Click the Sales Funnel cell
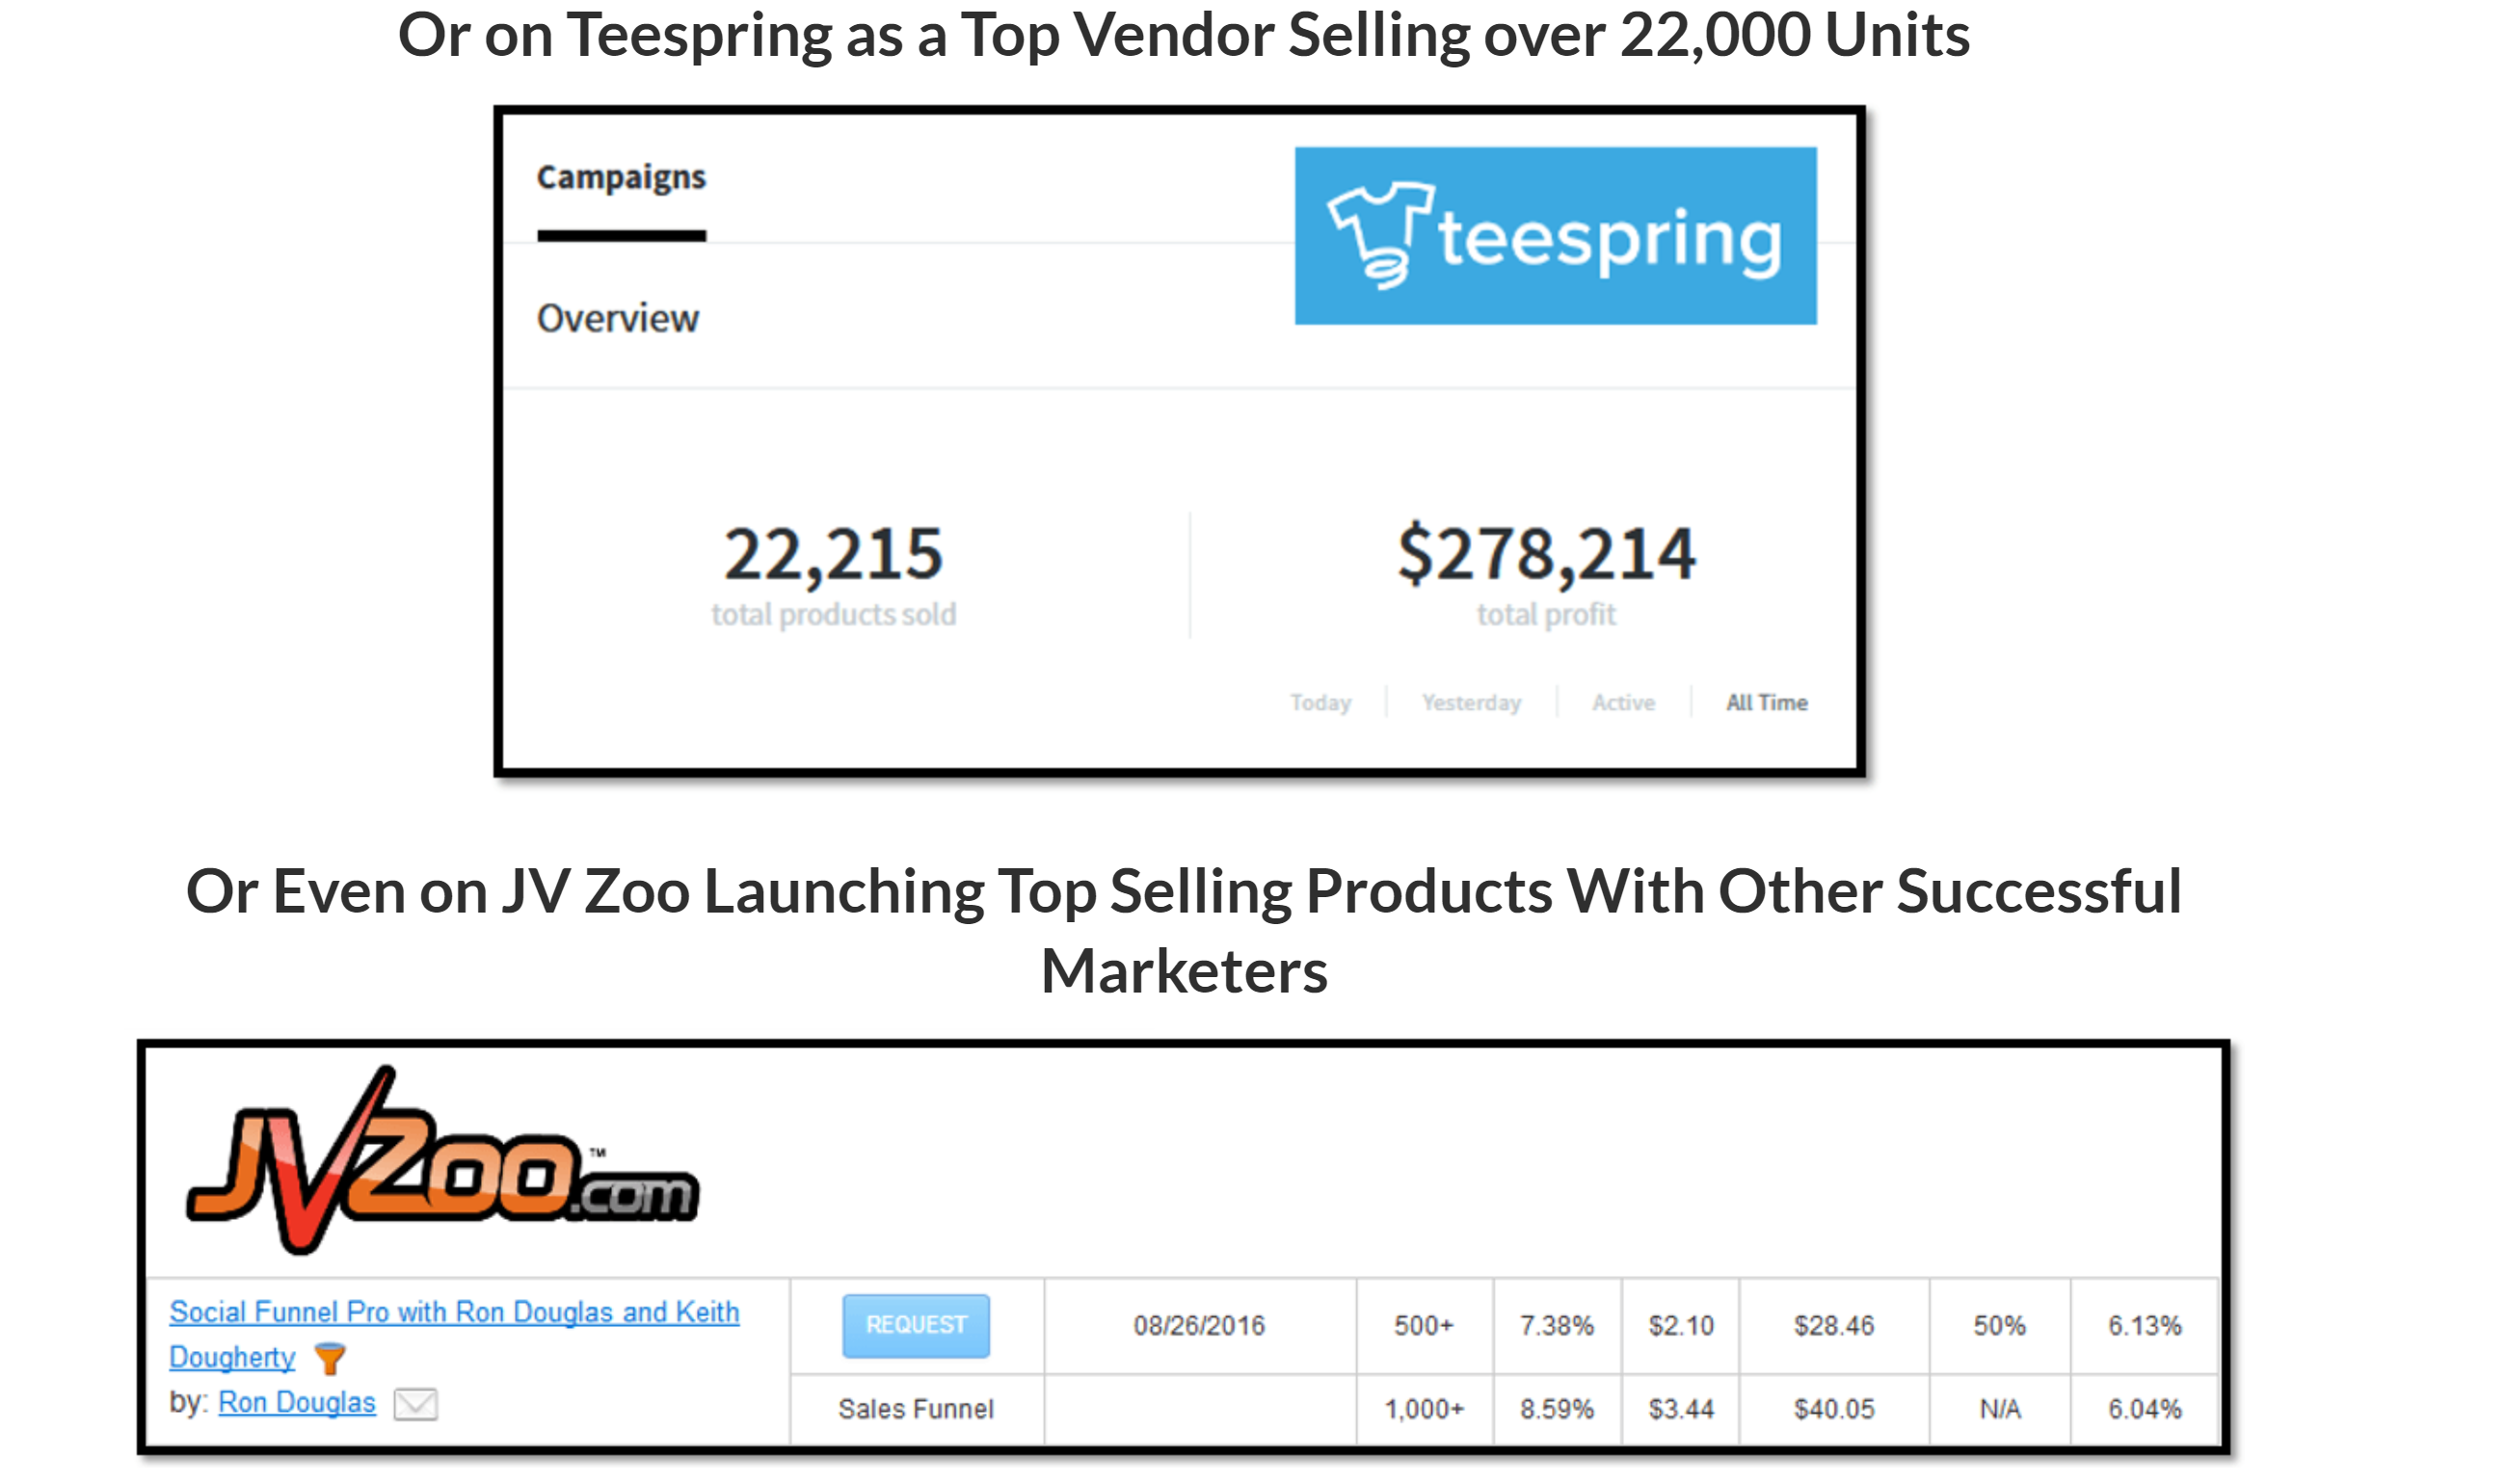 coord(916,1409)
